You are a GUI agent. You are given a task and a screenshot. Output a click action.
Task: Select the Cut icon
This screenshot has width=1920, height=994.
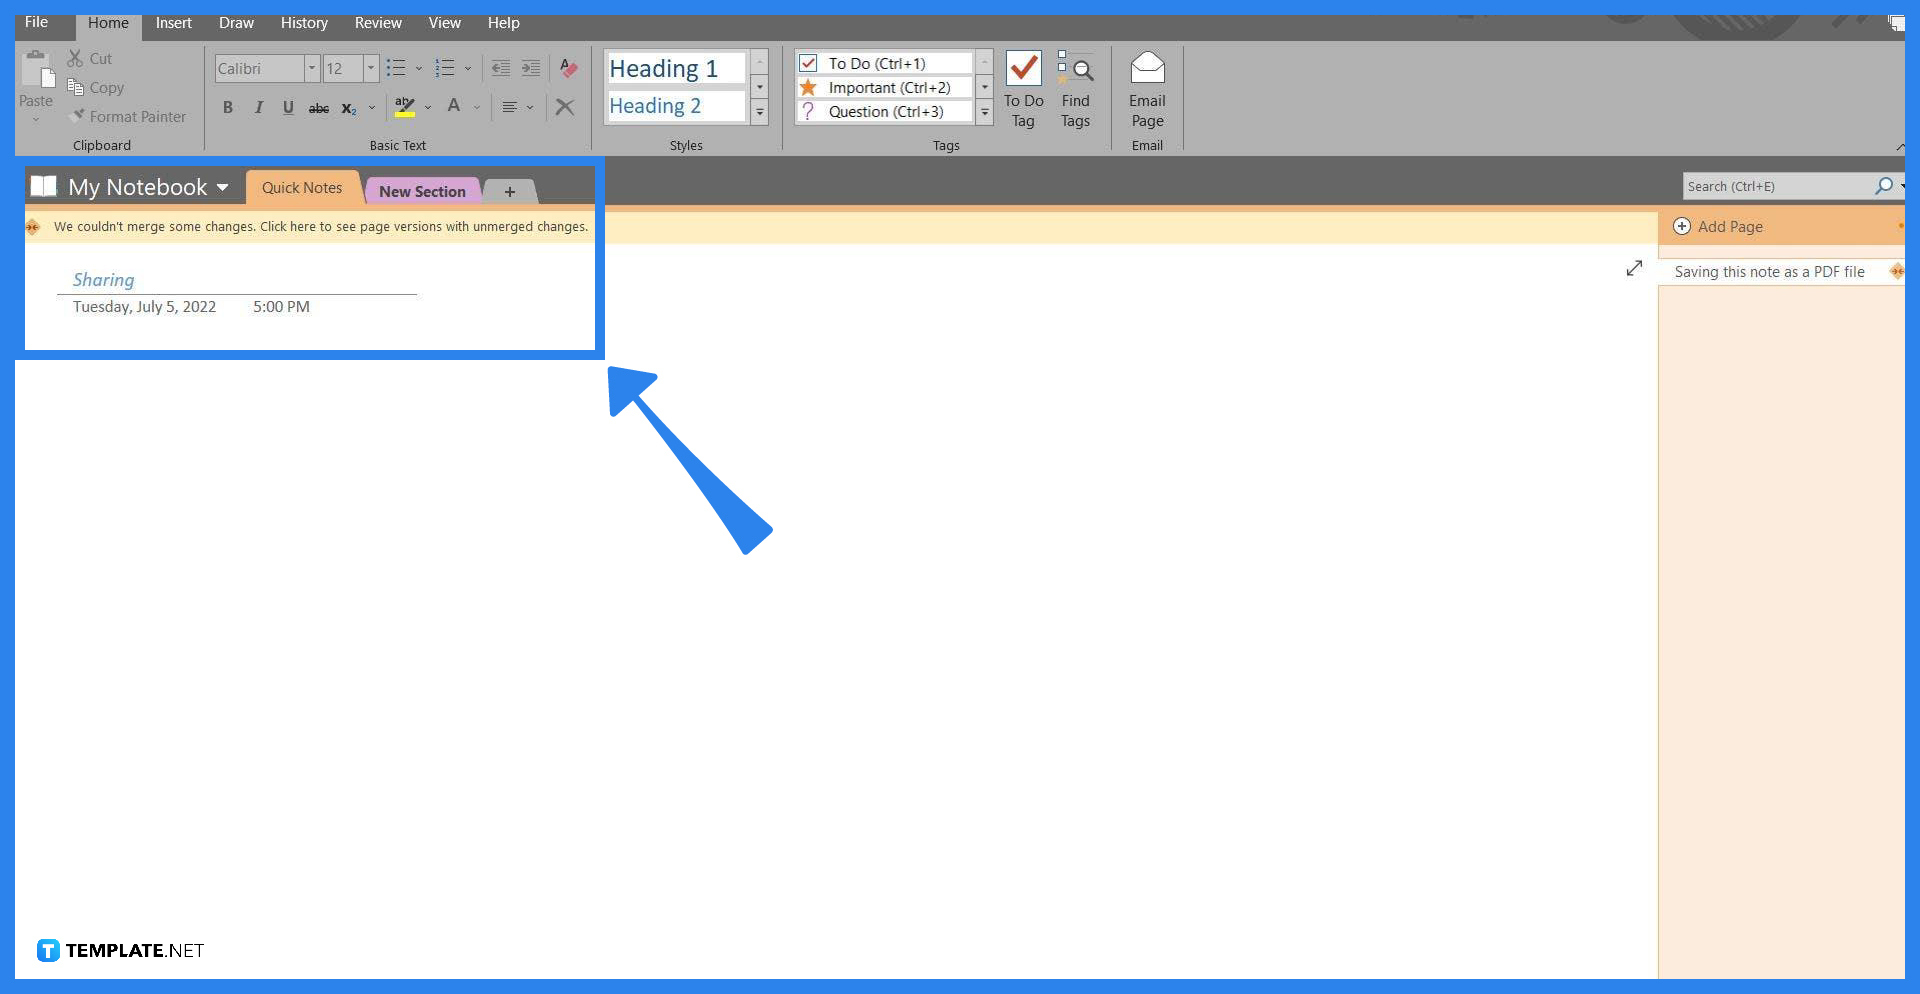pos(76,58)
